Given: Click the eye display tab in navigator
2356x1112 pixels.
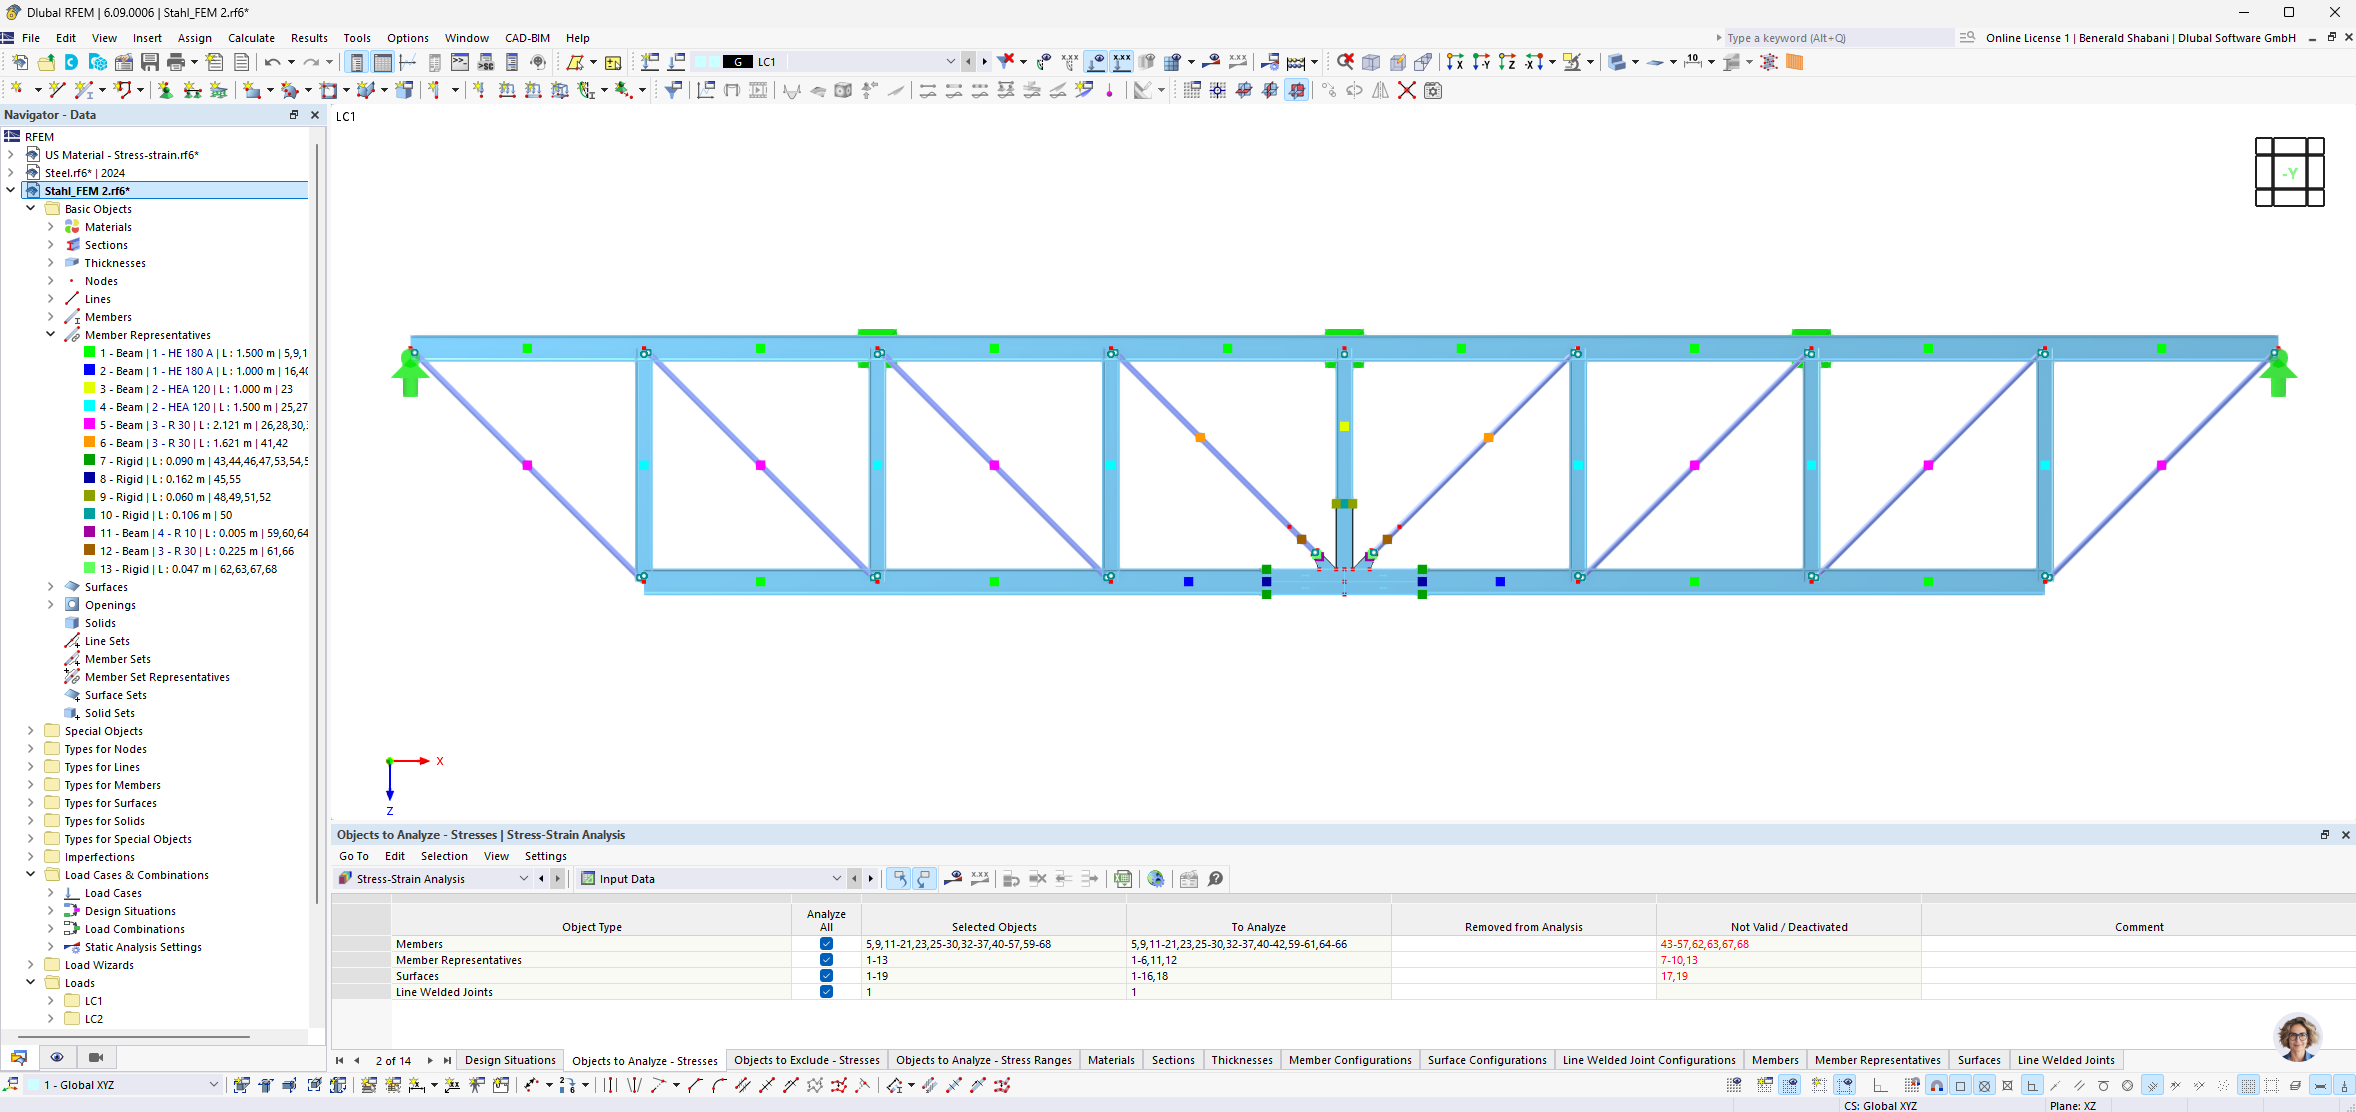Looking at the screenshot, I should (57, 1057).
